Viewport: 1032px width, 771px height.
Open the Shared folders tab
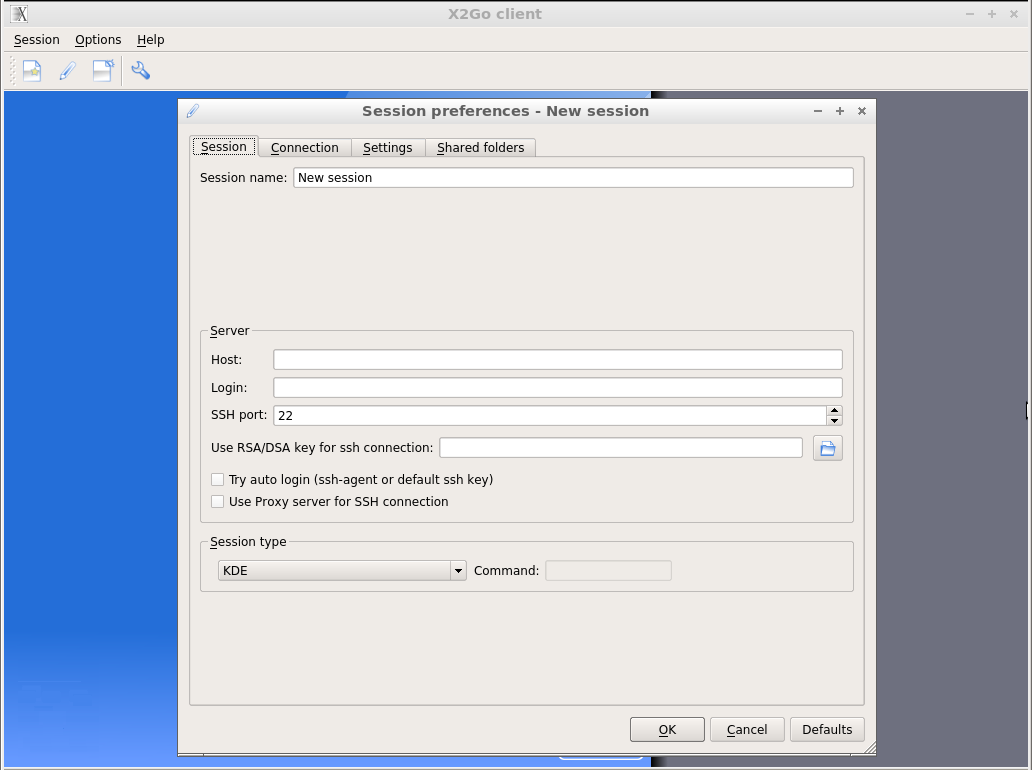(x=480, y=148)
